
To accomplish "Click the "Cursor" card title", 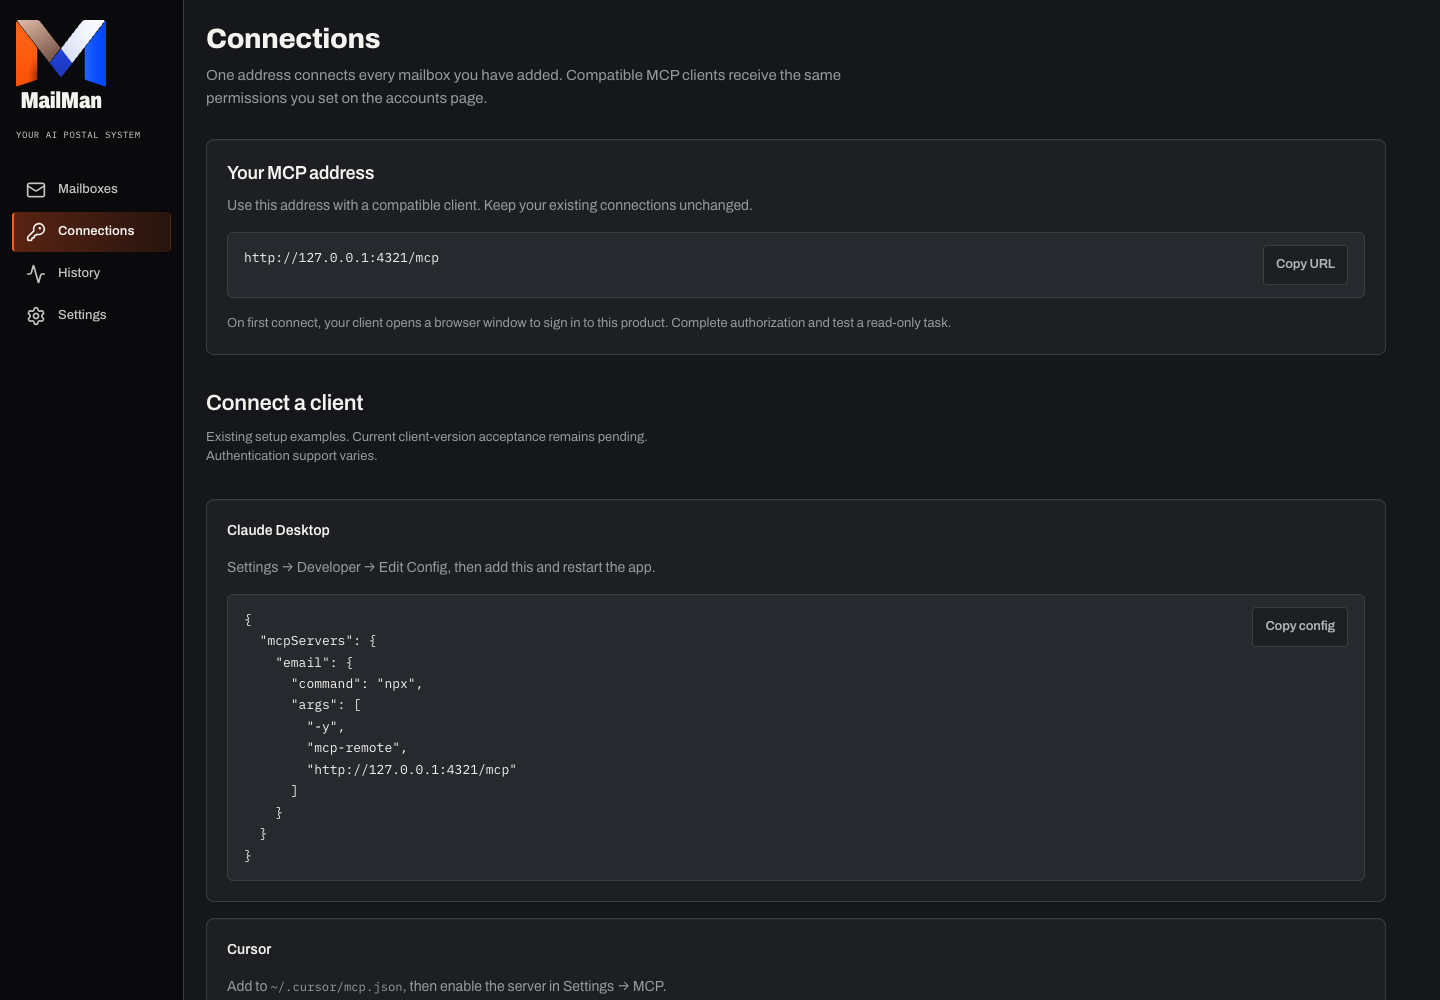I will point(249,950).
